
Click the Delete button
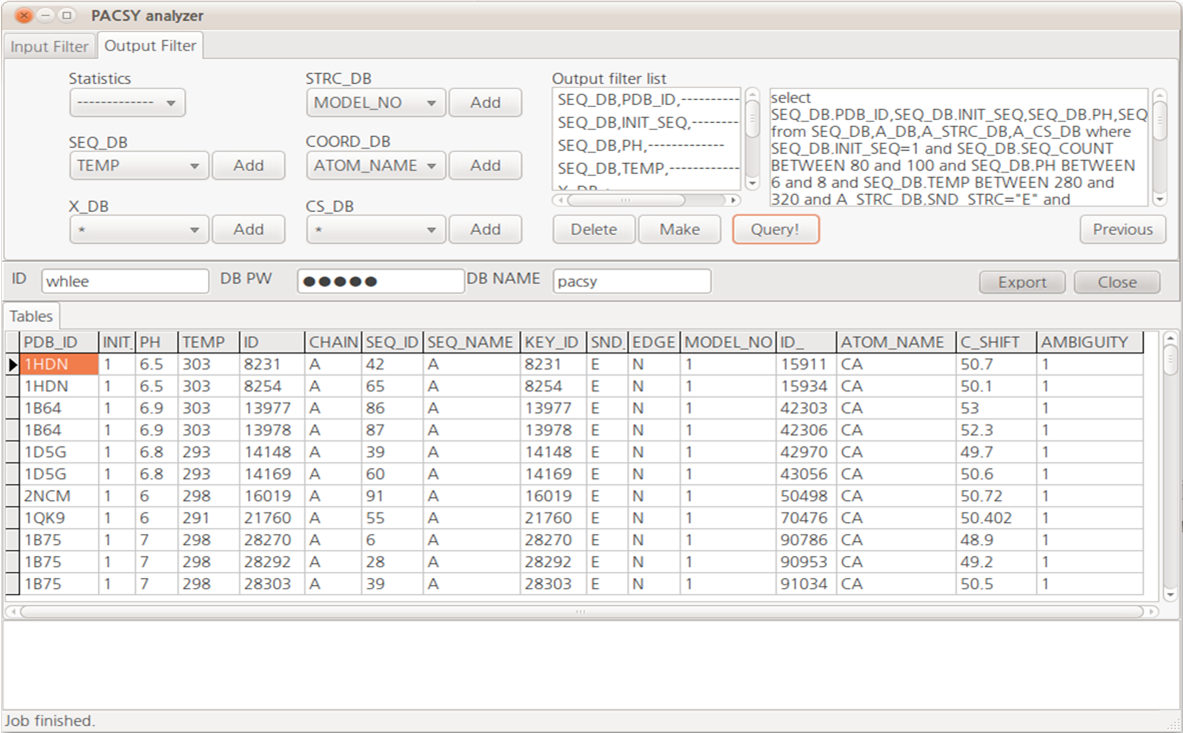click(x=594, y=229)
